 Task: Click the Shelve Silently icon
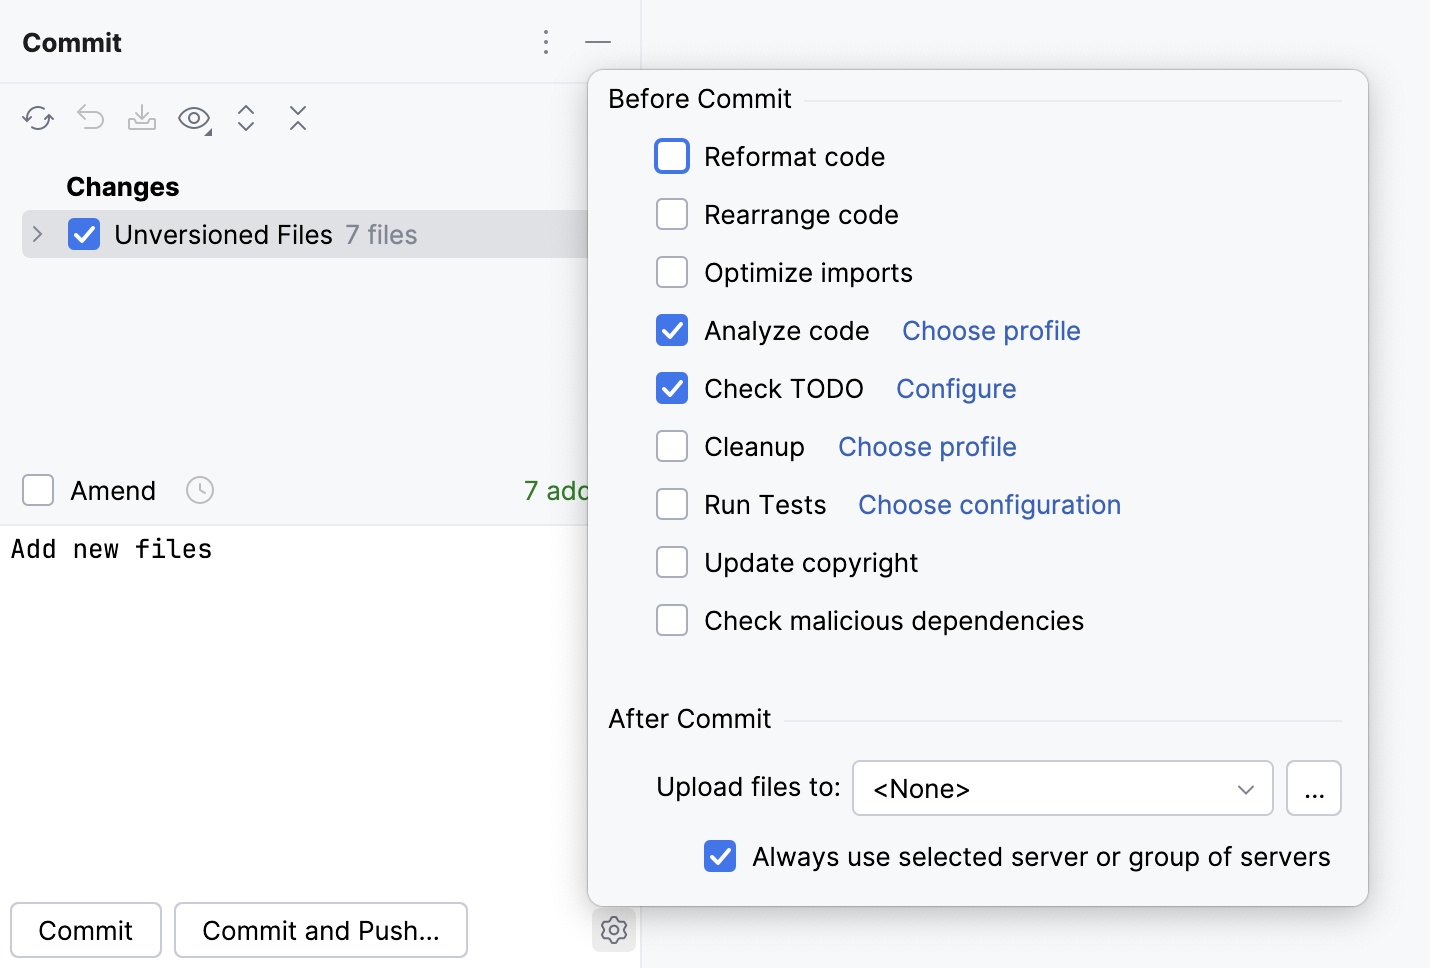click(142, 118)
